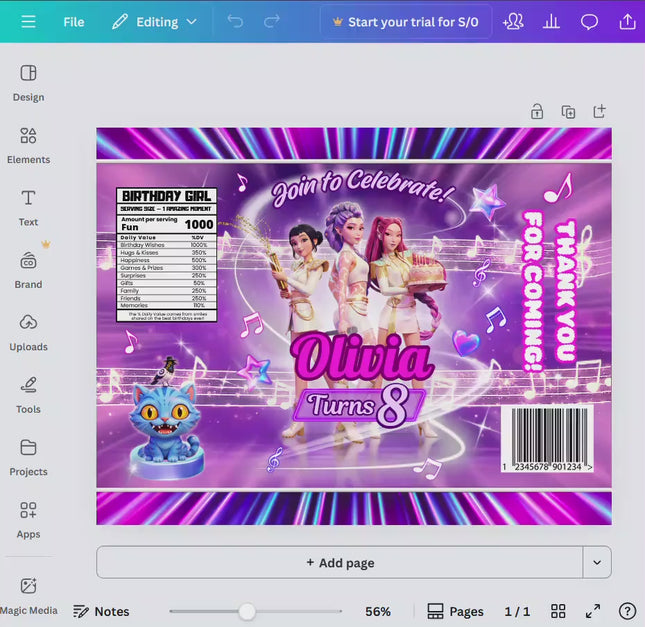Select the THANK YOU FOR COMING text
Screen dimensions: 645x627
[549, 291]
